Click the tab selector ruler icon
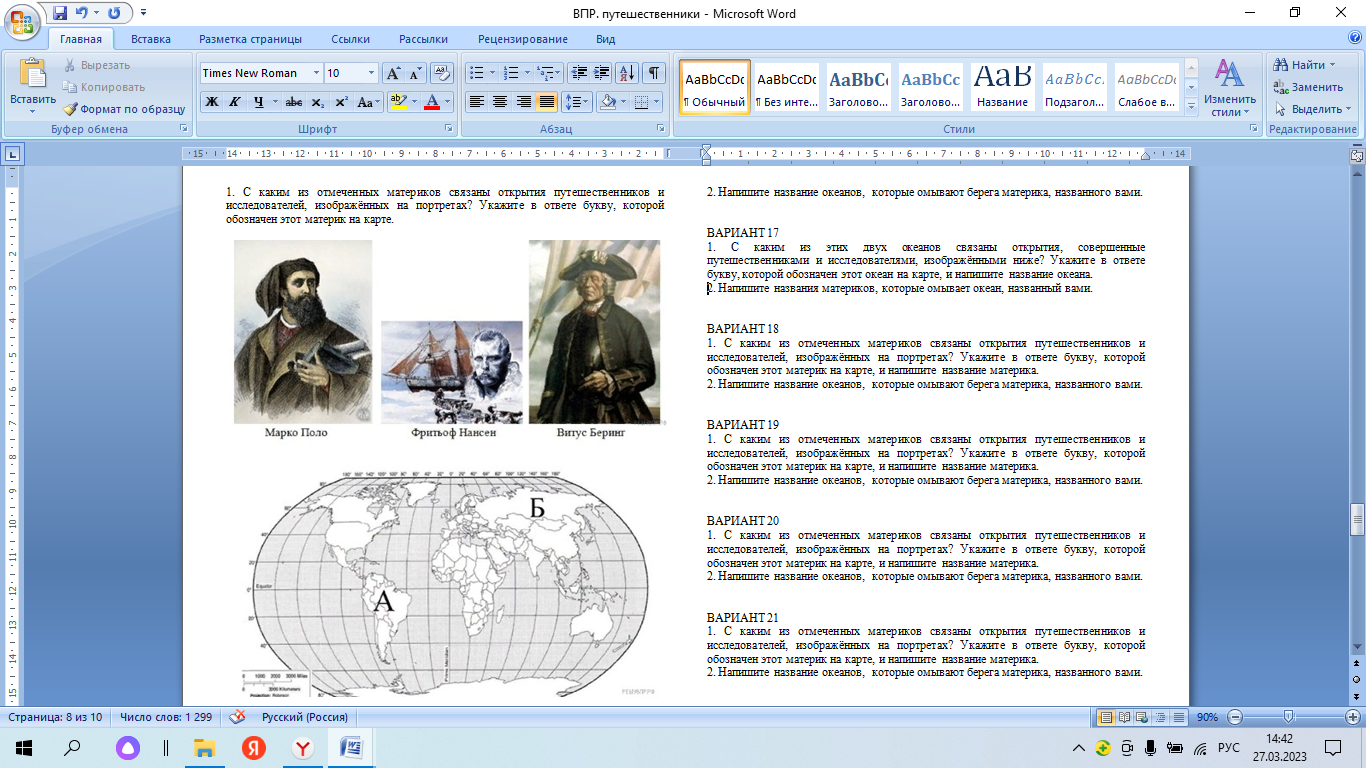 (x=13, y=154)
